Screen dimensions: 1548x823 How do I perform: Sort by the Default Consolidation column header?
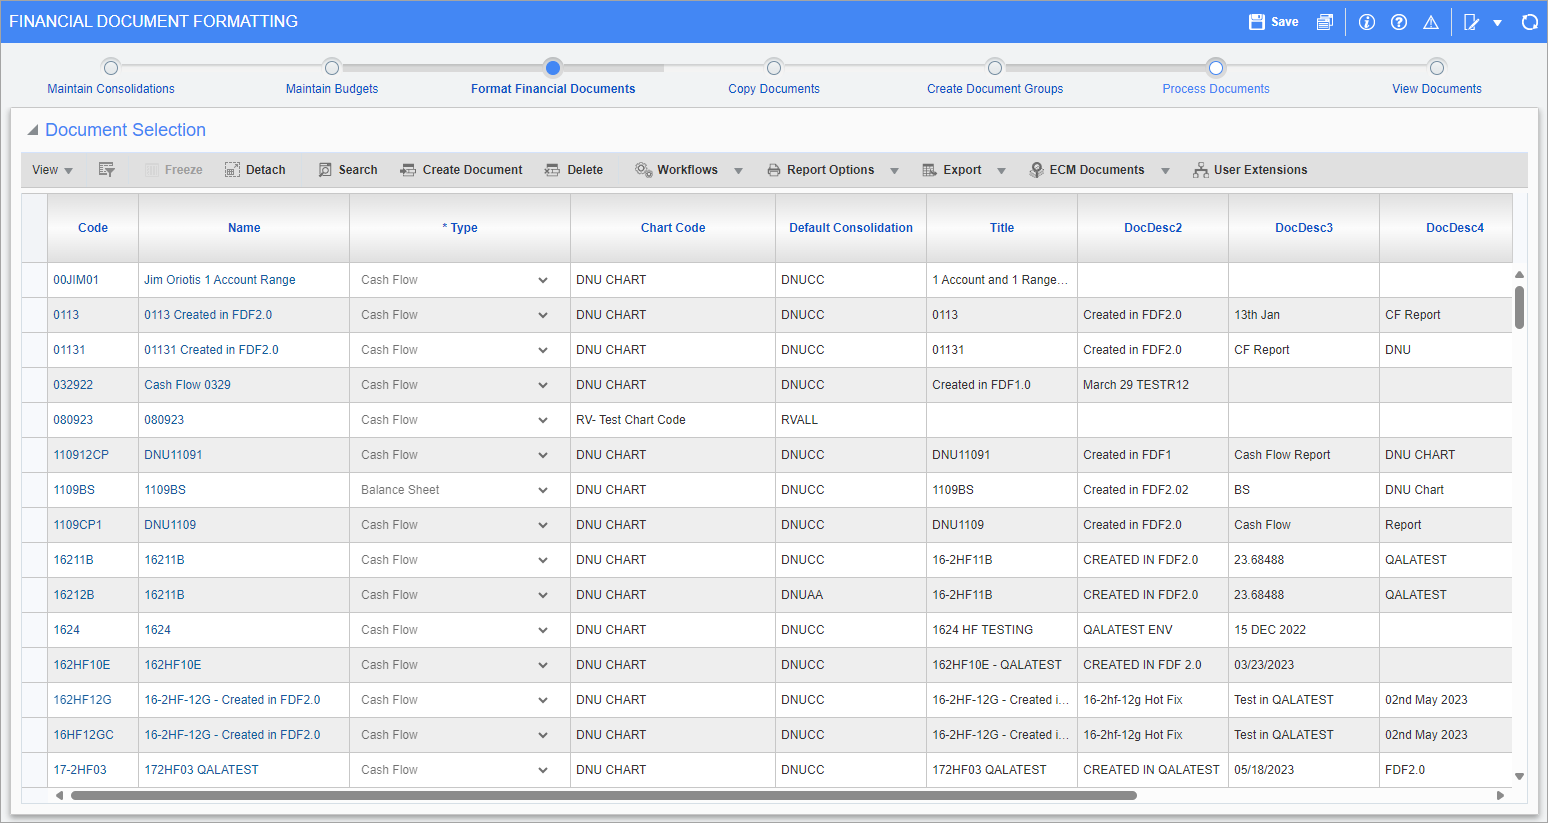tap(851, 228)
